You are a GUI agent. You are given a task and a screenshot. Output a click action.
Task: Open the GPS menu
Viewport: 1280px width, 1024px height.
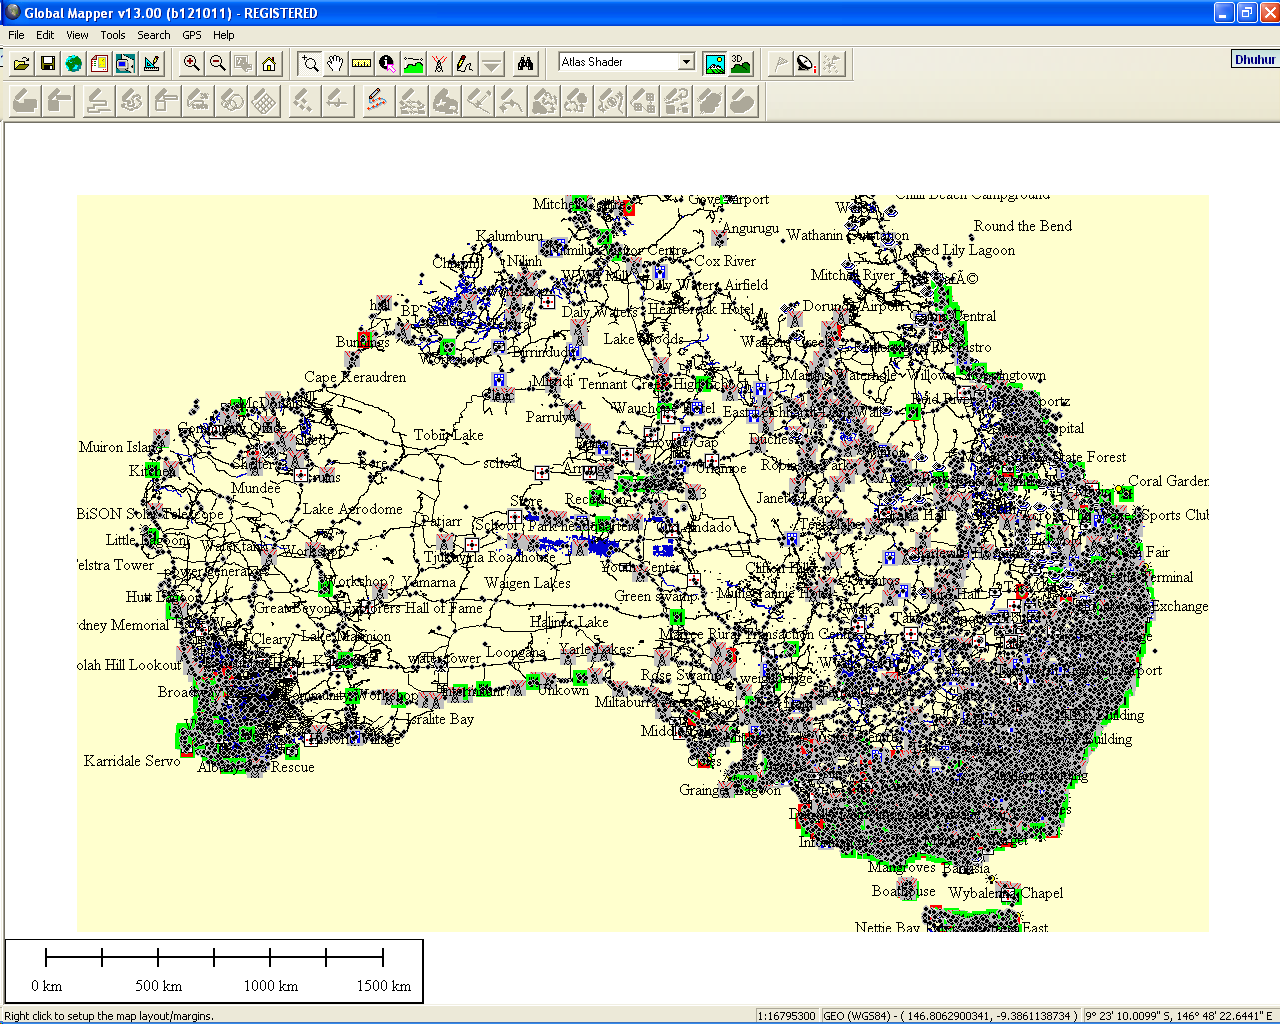tap(192, 35)
